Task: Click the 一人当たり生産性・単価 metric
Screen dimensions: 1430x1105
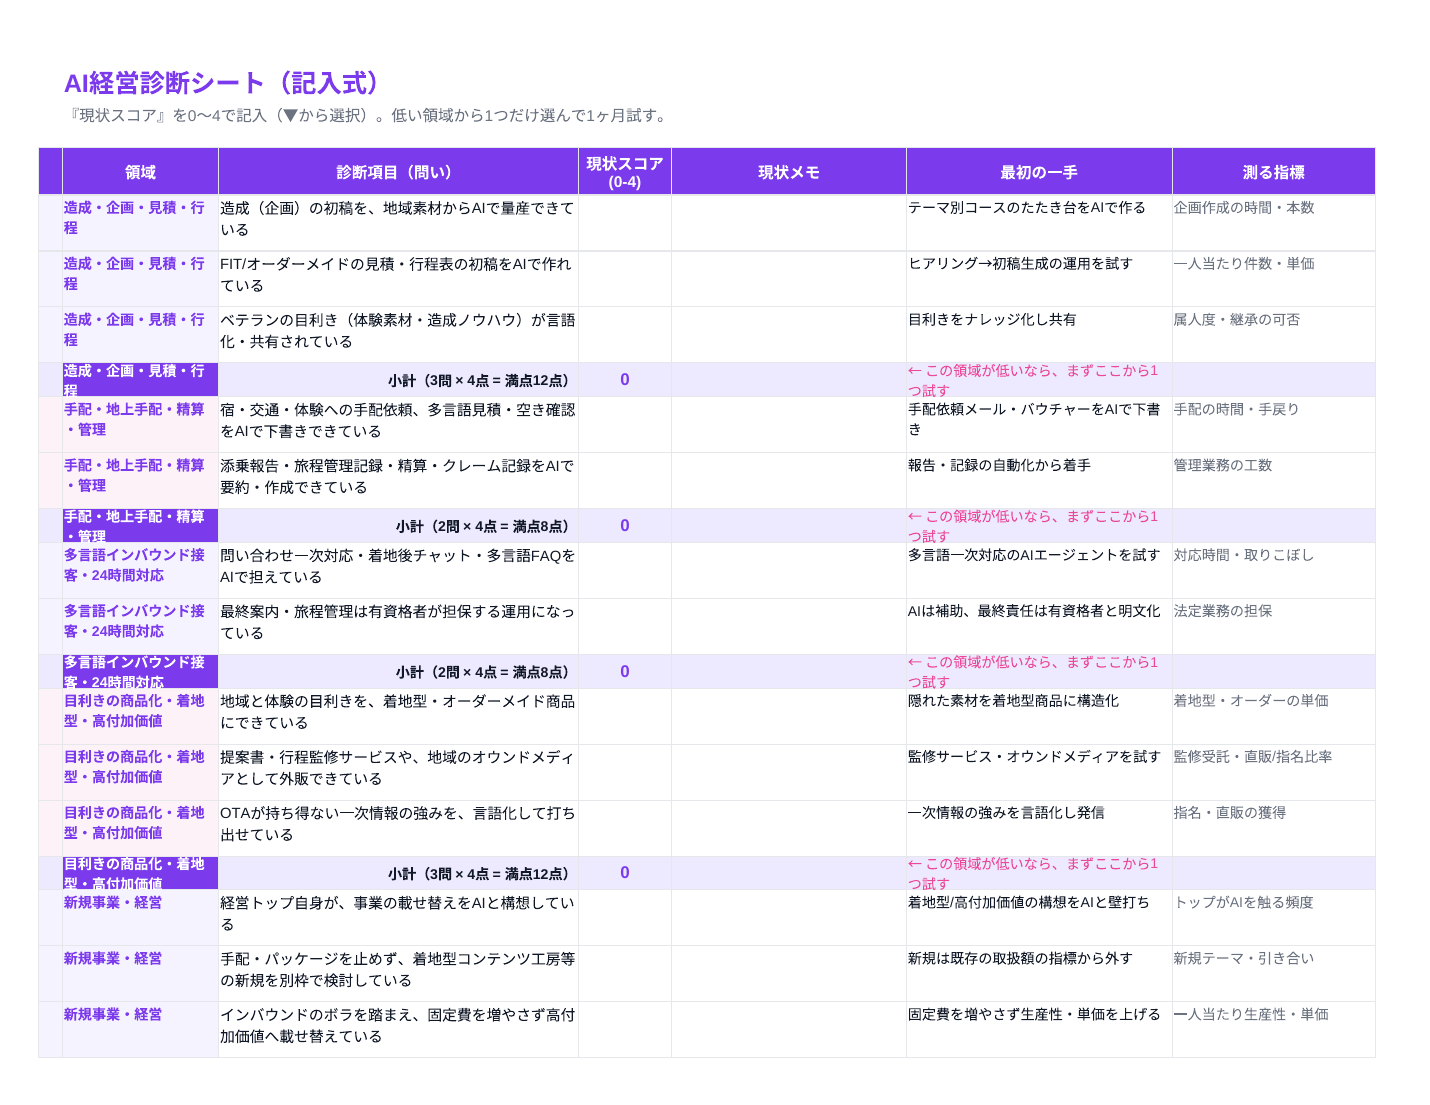Action: tap(1251, 1014)
